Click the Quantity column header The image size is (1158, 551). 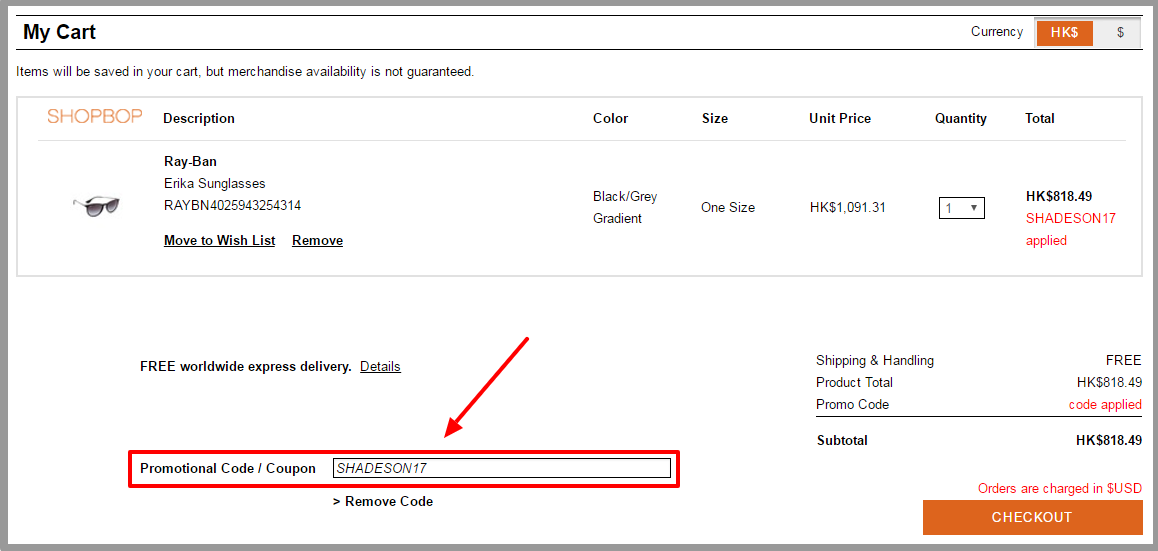coord(960,118)
